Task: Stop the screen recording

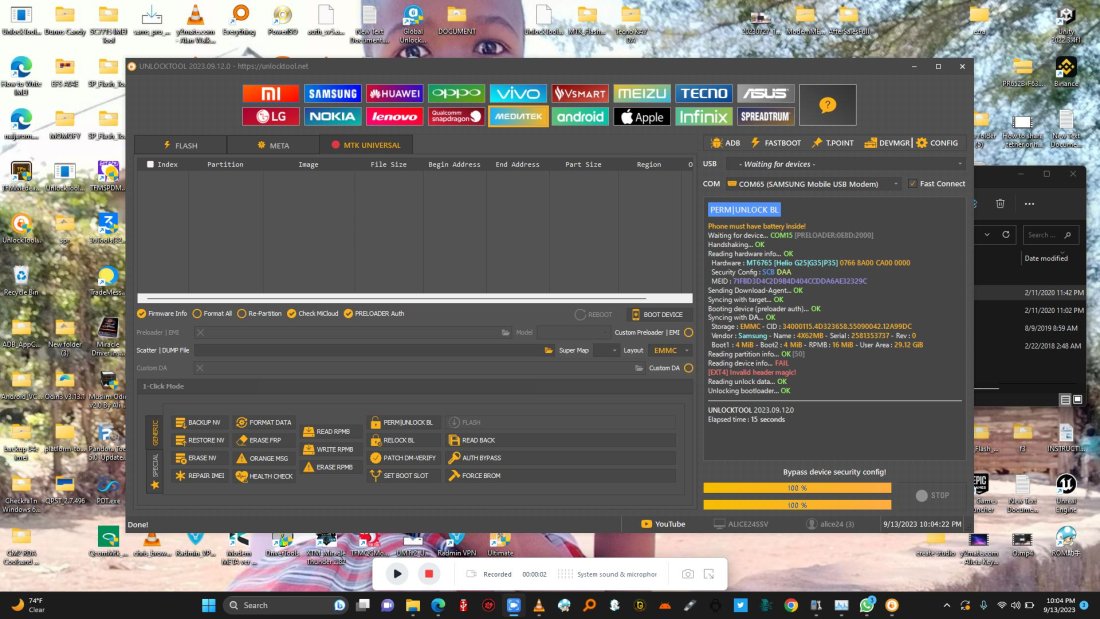Action: pyautogui.click(x=429, y=574)
